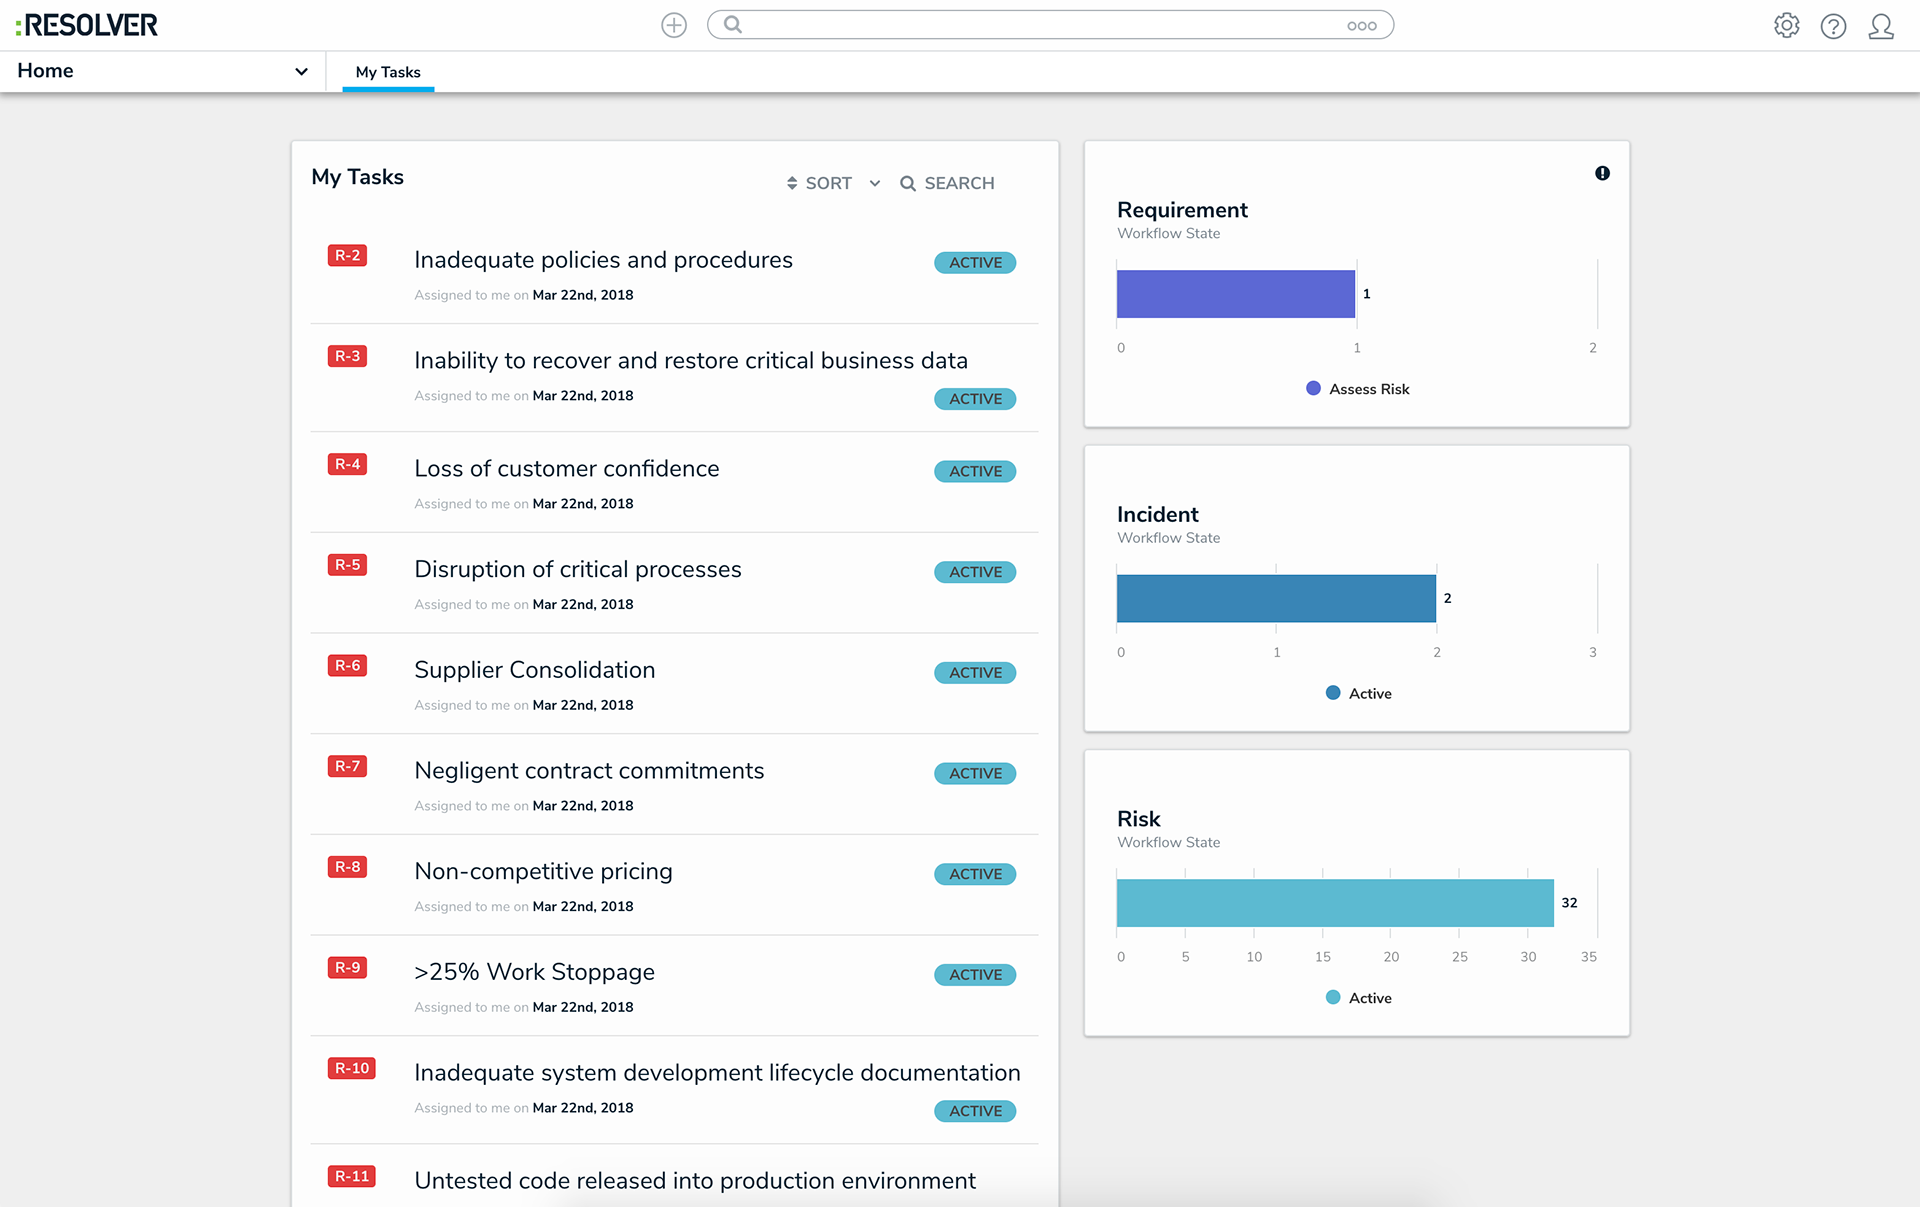
Task: Click the Resolver logo
Action: pos(87,25)
